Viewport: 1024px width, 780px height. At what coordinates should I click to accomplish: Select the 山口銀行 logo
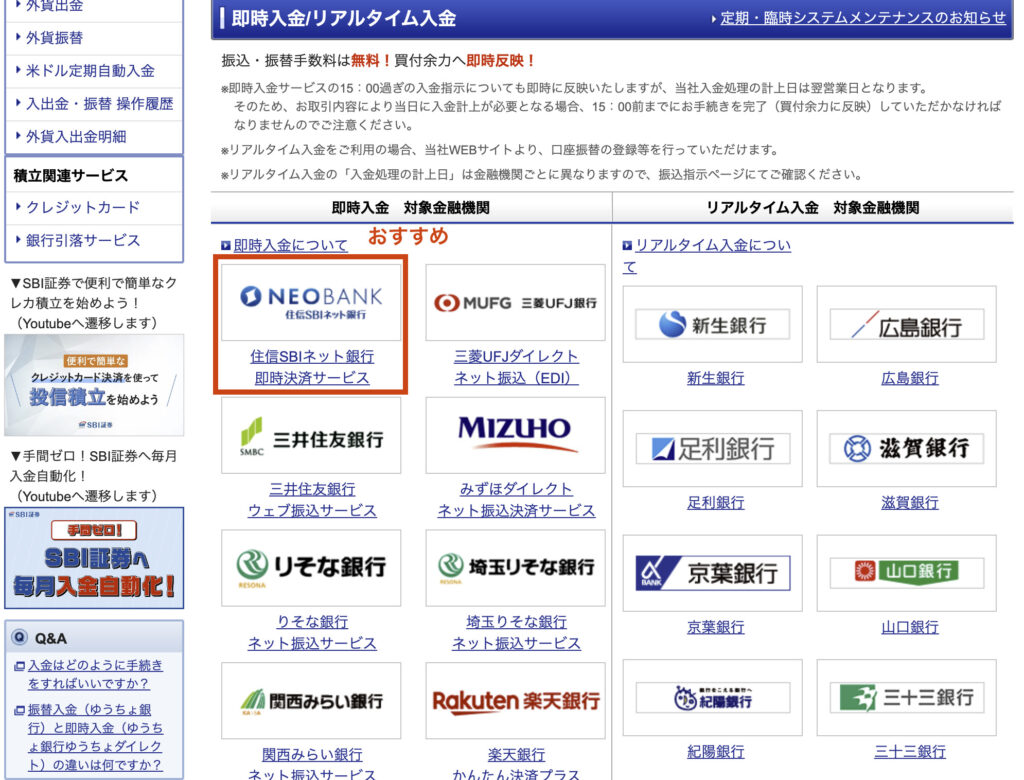(905, 574)
